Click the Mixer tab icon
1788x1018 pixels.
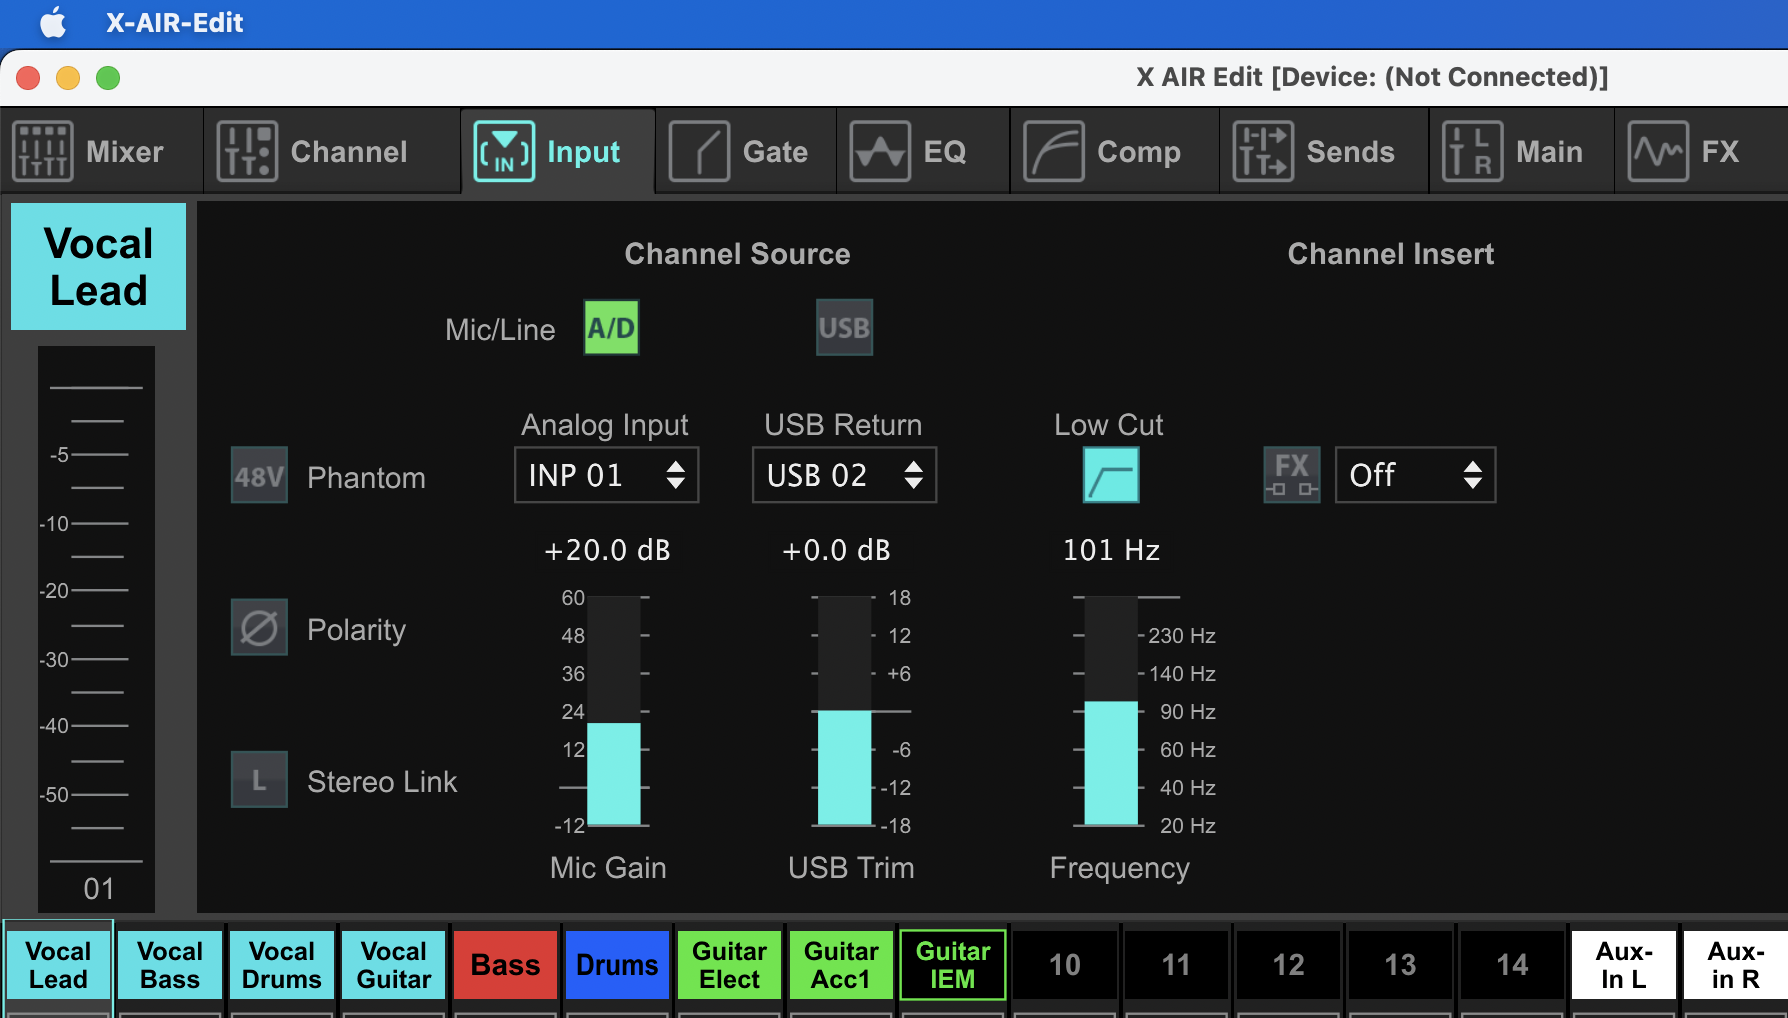pos(42,151)
